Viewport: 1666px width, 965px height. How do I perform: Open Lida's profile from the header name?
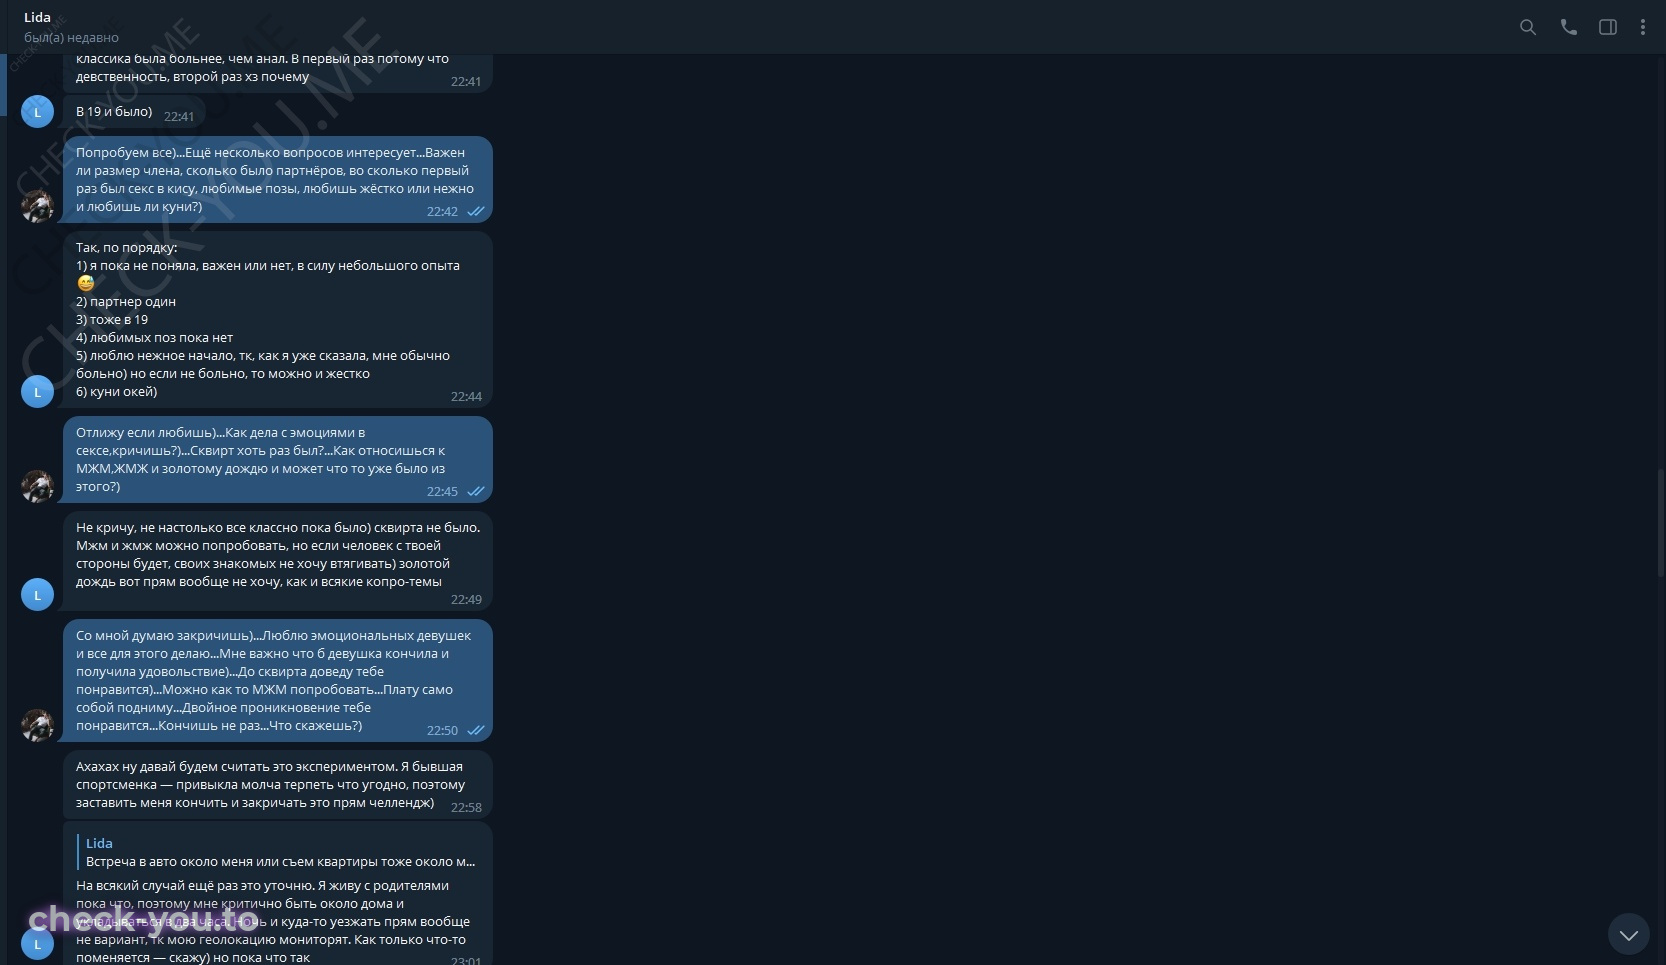coord(37,17)
